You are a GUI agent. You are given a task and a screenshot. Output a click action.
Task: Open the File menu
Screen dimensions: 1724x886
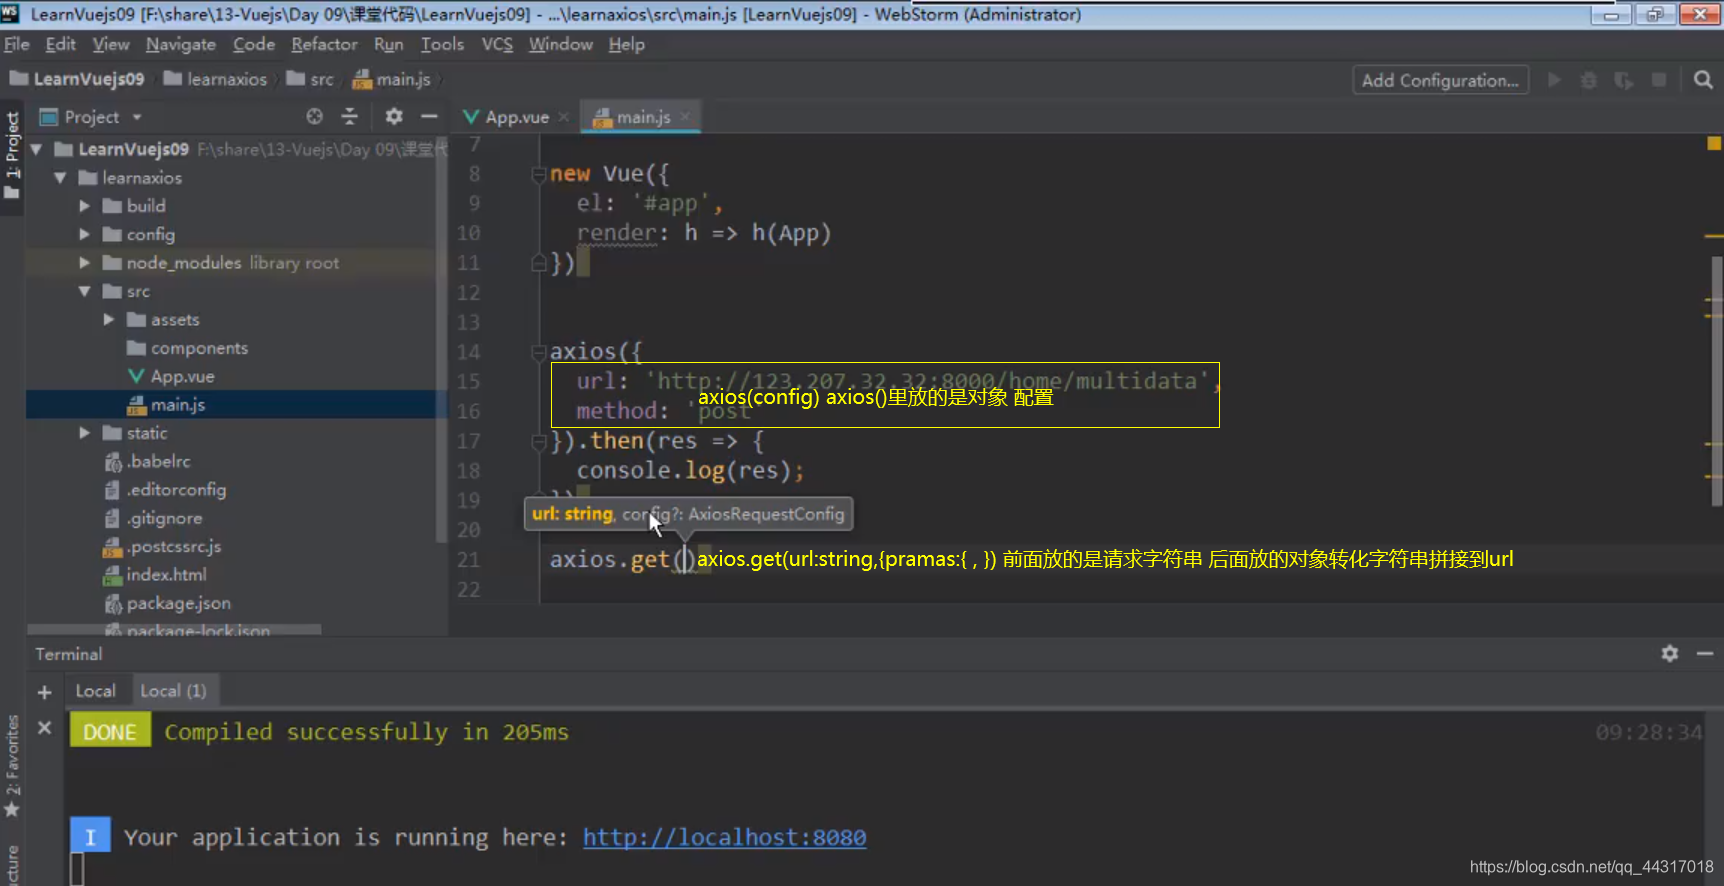pos(17,44)
